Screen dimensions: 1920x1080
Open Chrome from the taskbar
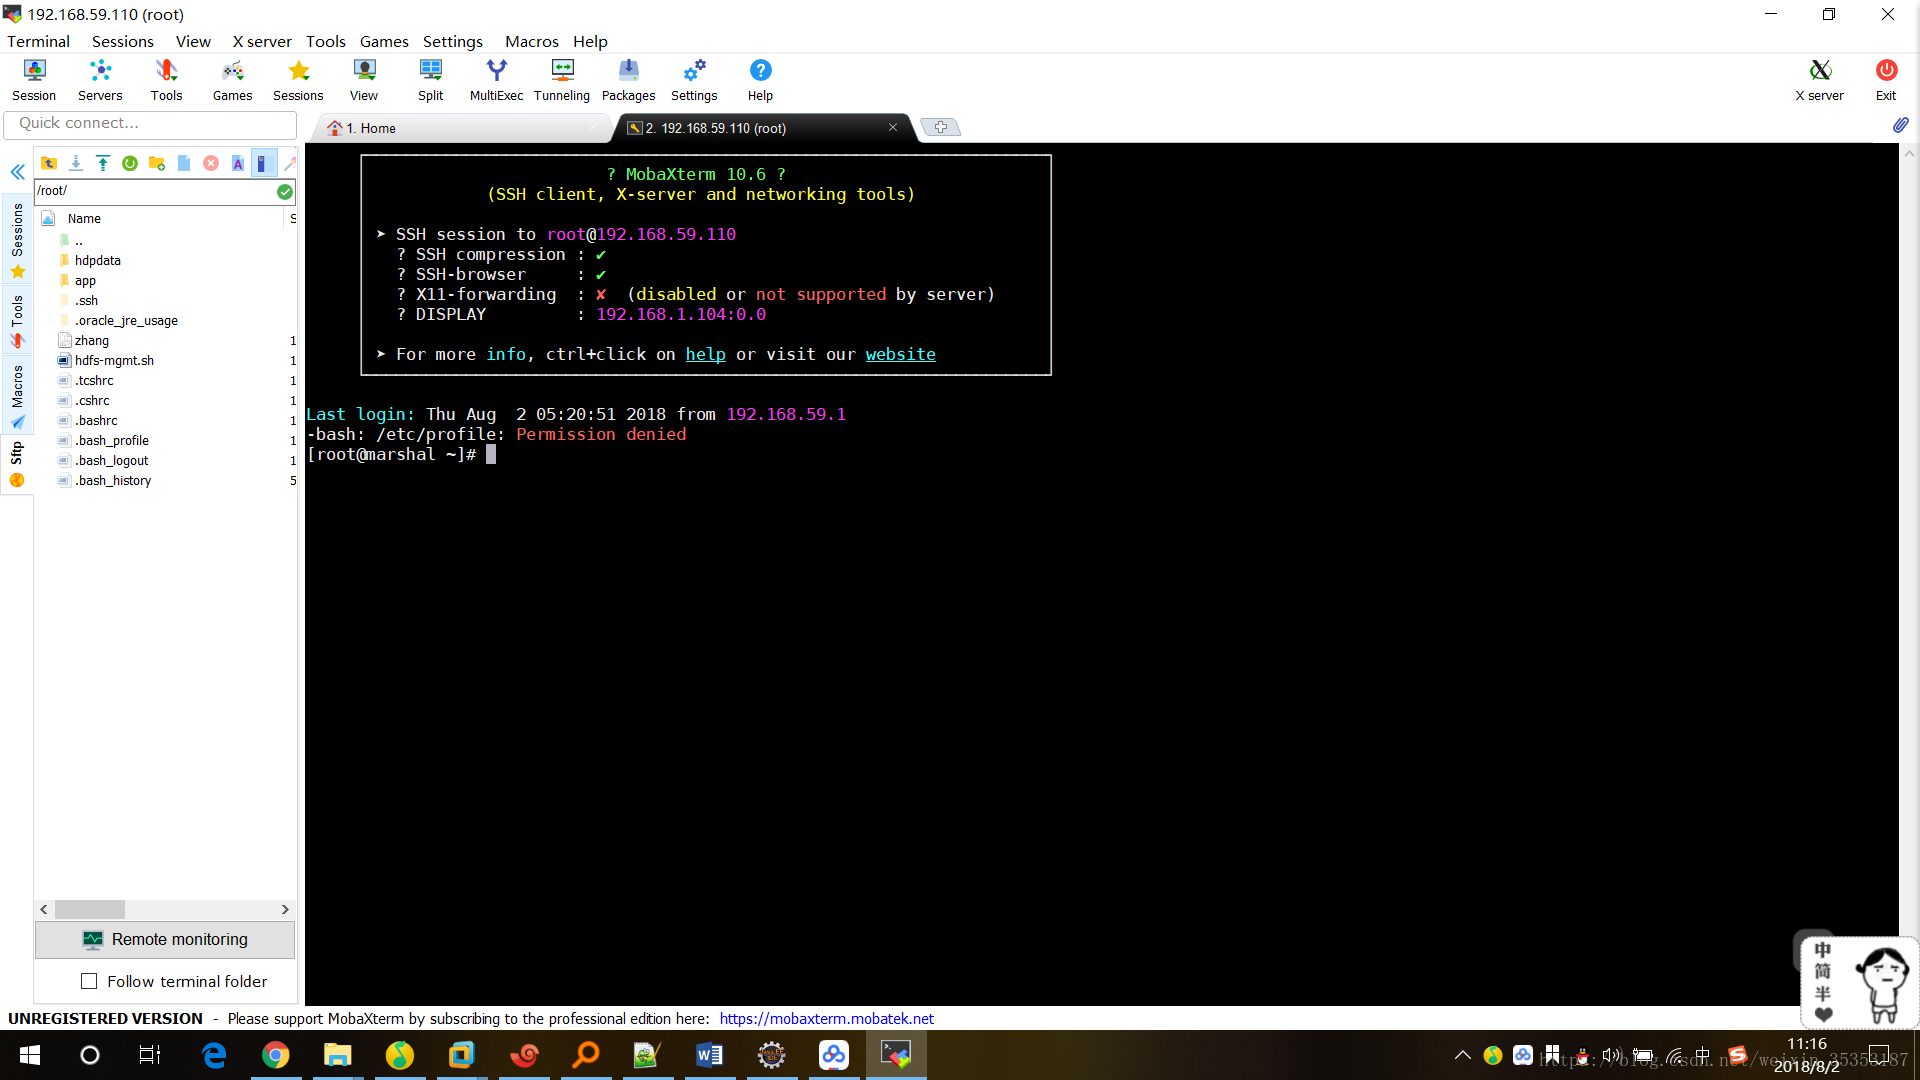(275, 1055)
